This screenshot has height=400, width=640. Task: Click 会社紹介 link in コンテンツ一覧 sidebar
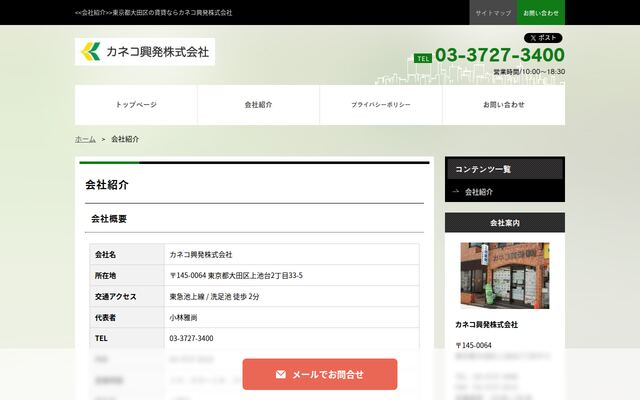(x=479, y=192)
